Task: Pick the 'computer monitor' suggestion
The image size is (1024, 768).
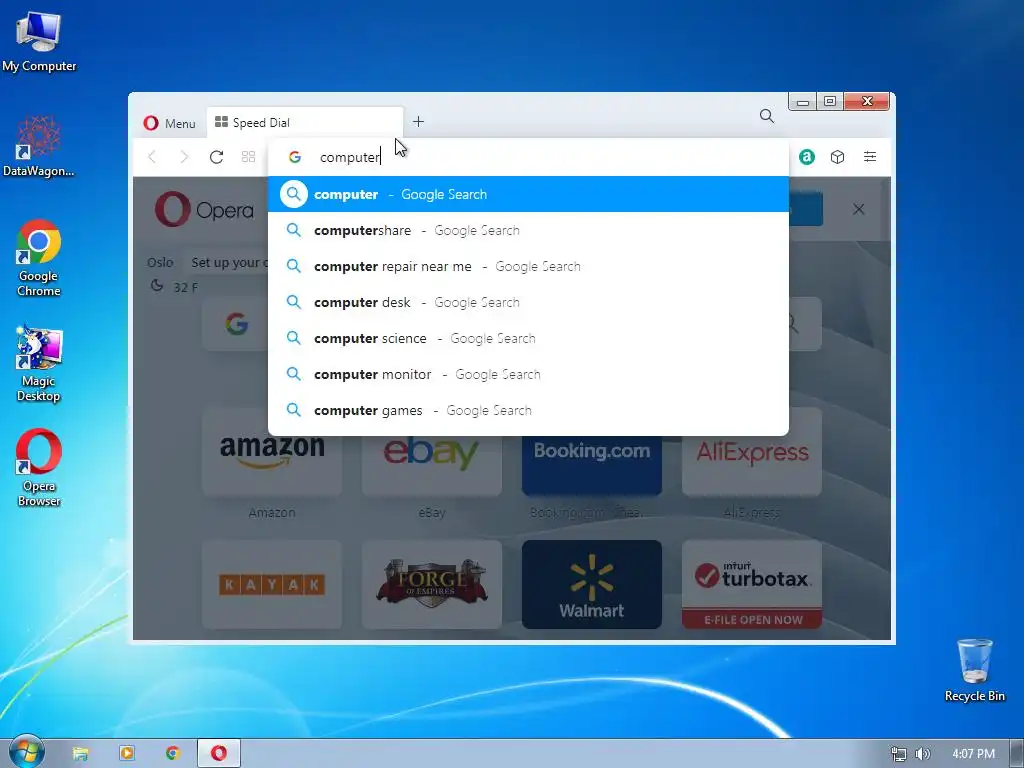Action: 528,374
